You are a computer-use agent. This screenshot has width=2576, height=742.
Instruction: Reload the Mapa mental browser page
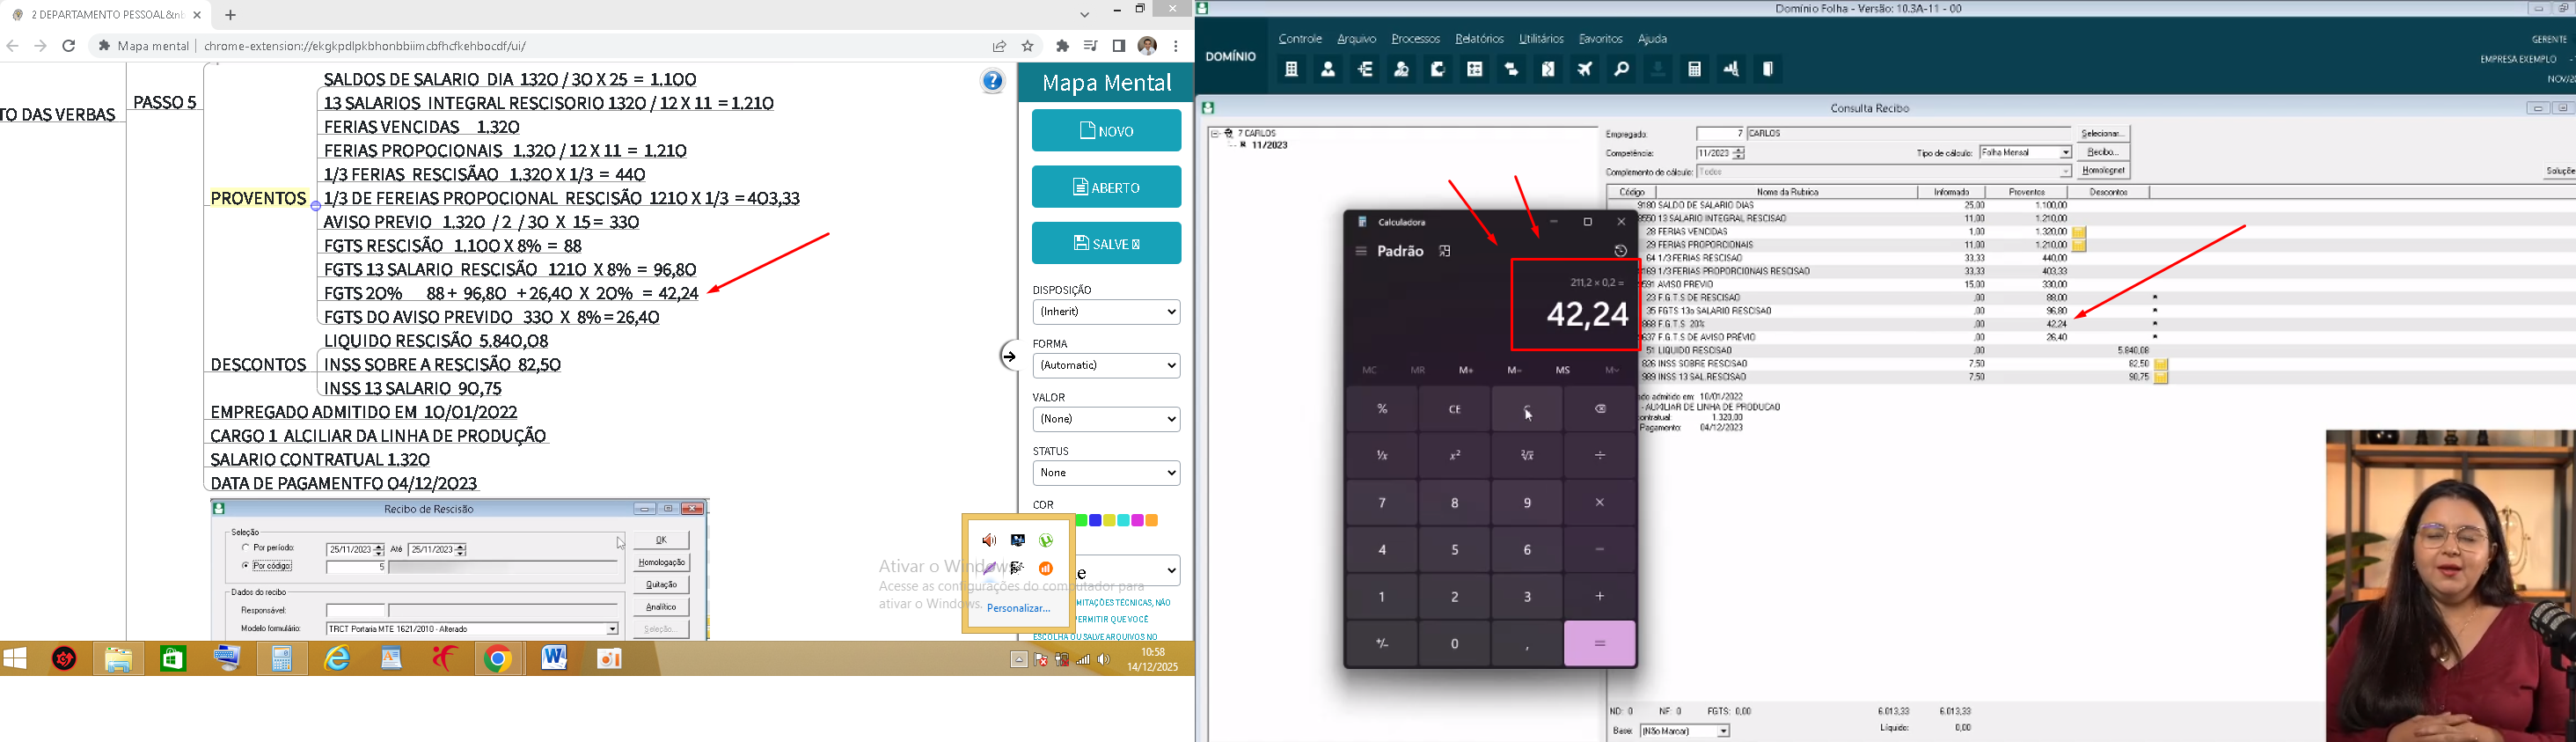coord(69,46)
